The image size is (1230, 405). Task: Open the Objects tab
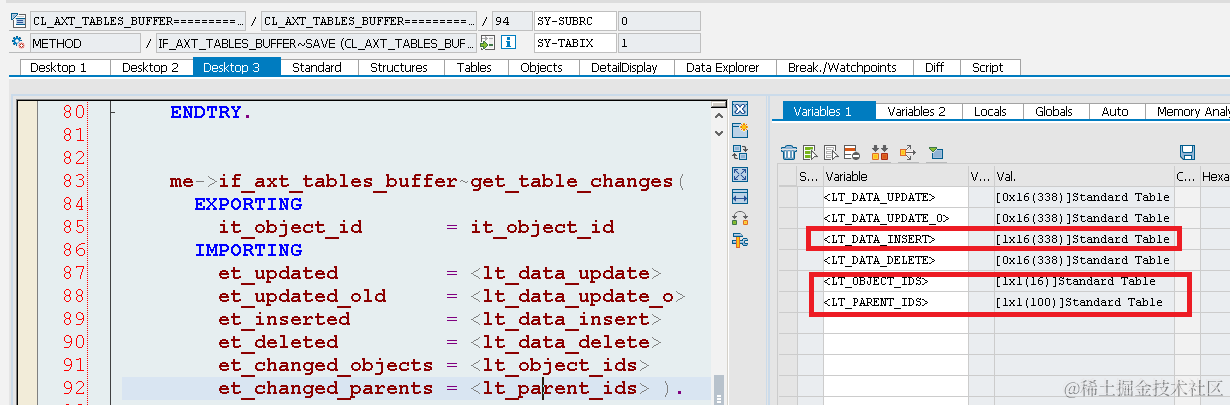tap(541, 67)
